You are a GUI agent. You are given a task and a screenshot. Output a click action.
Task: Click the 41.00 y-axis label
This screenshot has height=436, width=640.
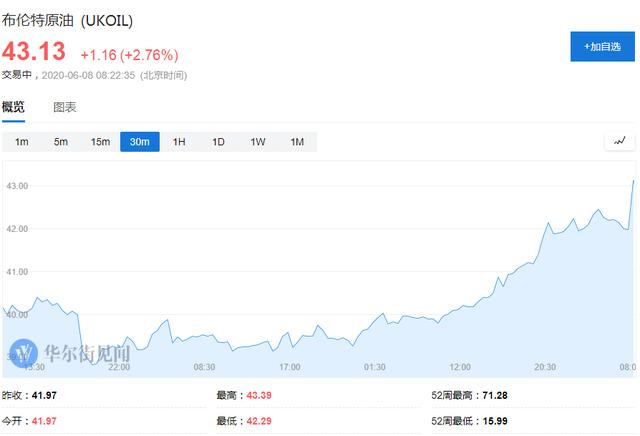pos(17,272)
